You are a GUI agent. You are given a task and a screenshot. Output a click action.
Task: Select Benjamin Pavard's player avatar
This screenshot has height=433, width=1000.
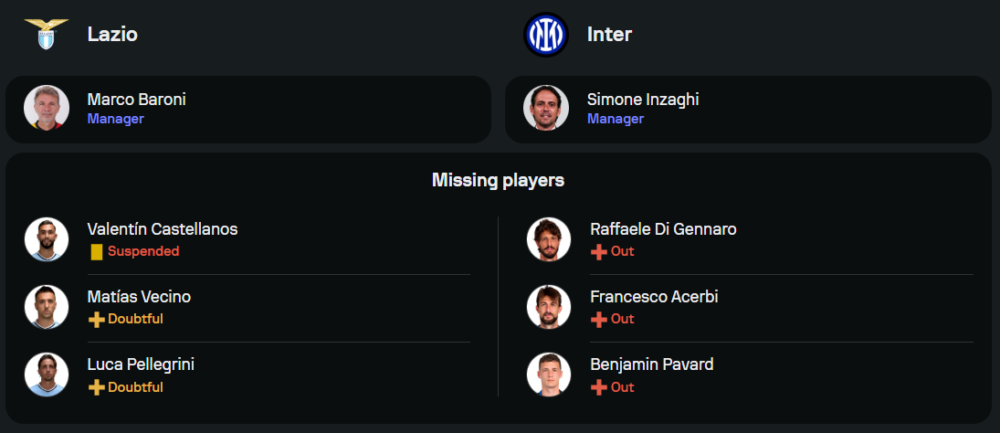click(x=549, y=375)
